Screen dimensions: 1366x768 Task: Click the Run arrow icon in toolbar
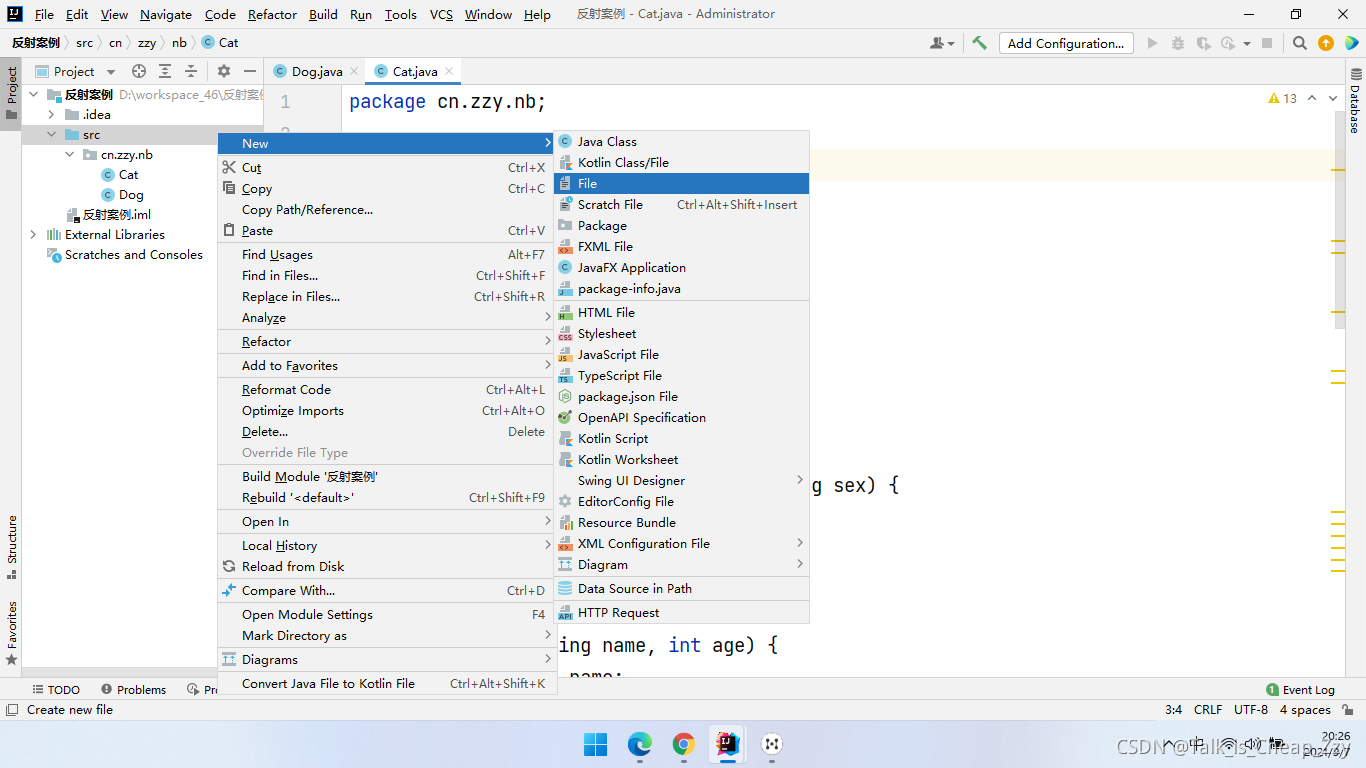(x=1152, y=43)
